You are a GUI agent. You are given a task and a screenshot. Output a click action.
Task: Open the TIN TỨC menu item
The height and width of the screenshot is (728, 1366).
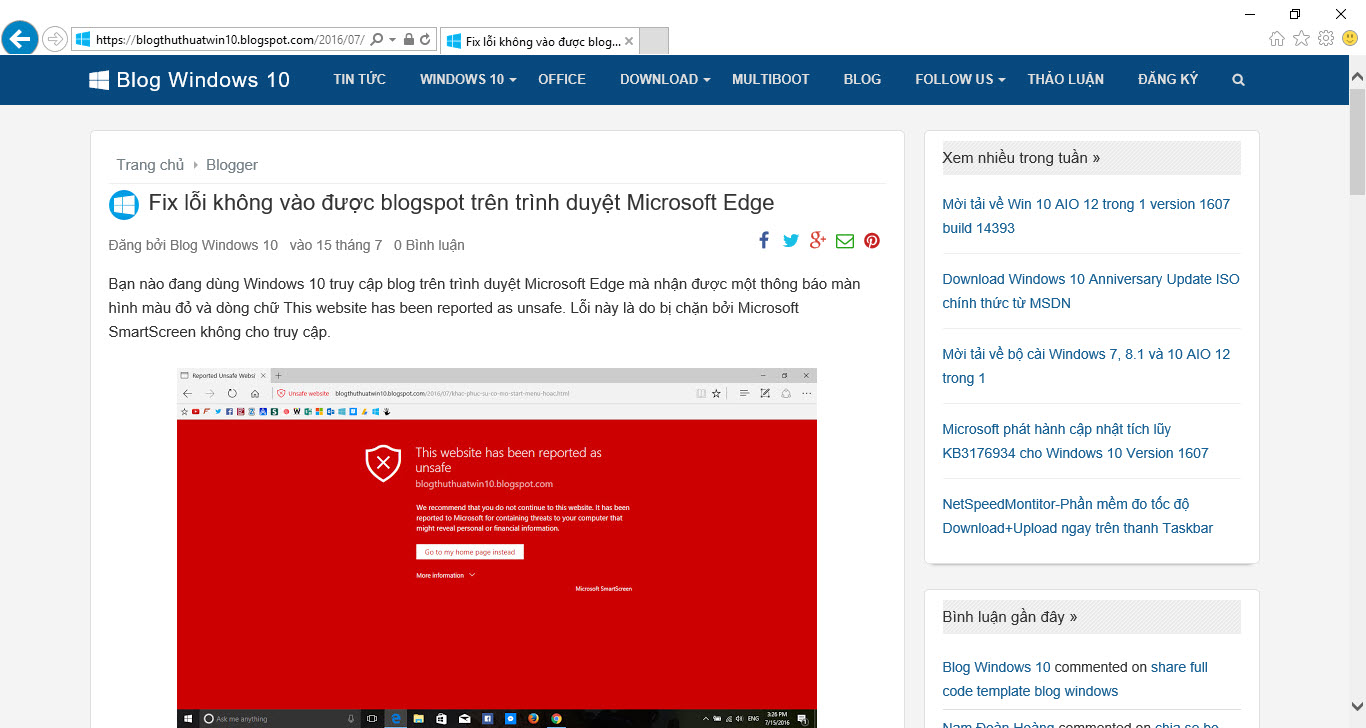pos(360,79)
